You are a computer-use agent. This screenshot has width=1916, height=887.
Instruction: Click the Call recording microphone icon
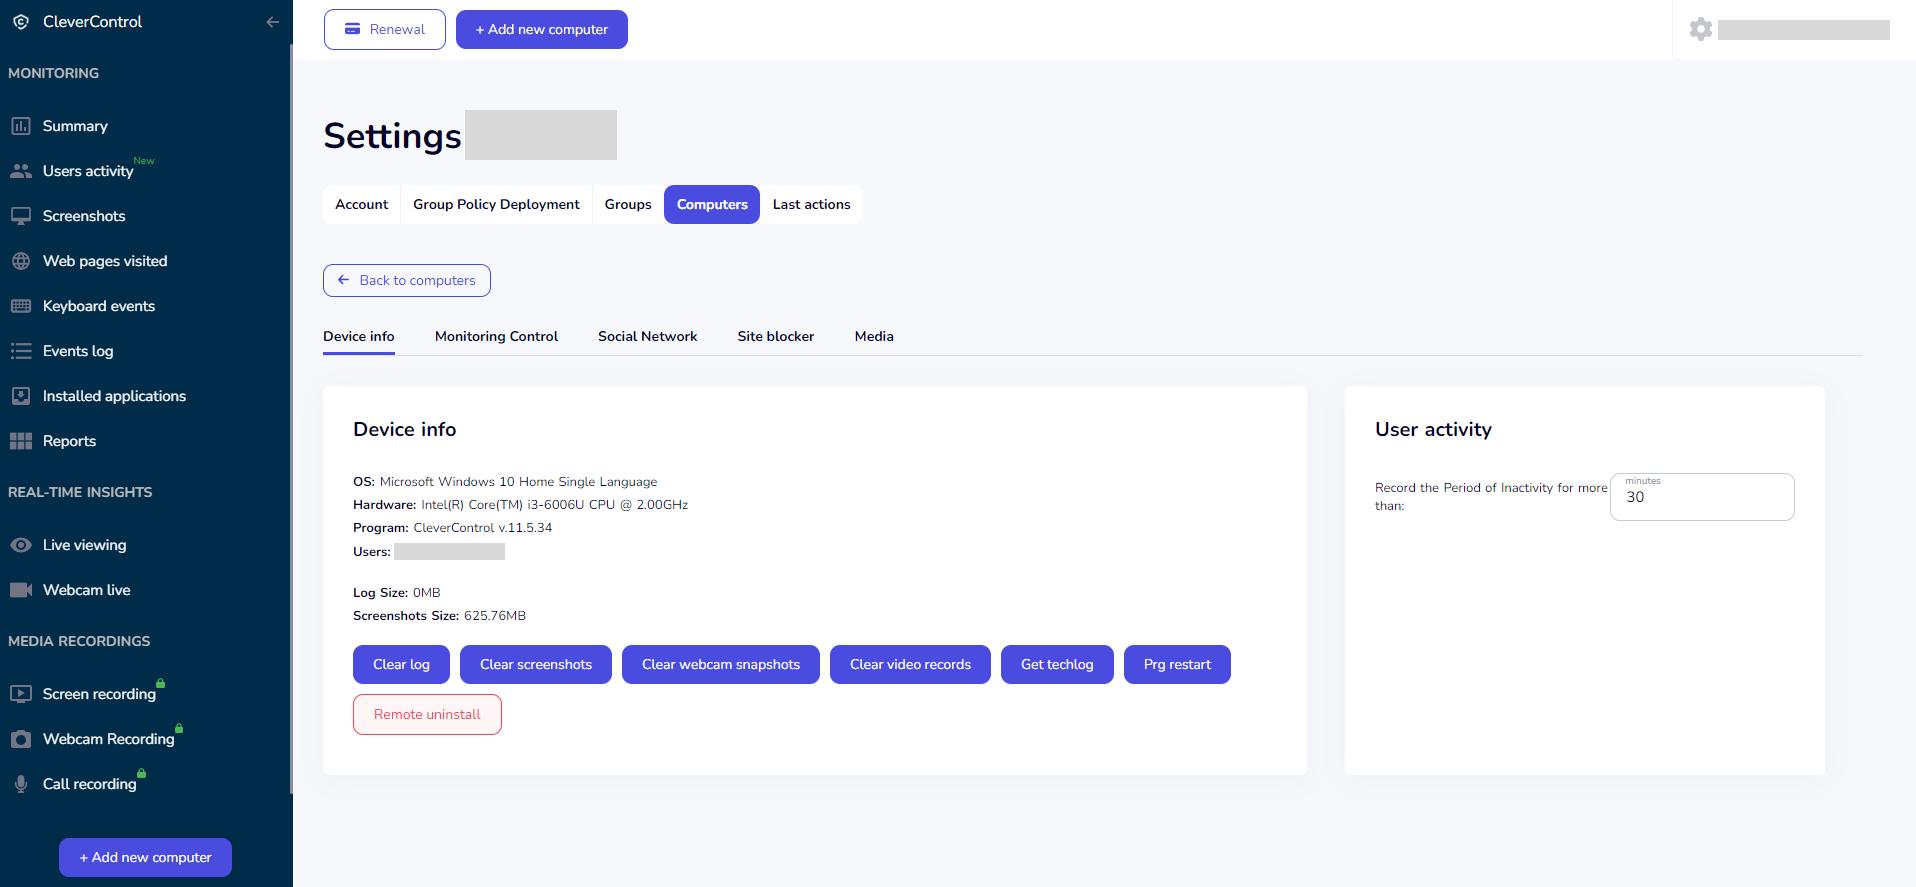(x=21, y=784)
